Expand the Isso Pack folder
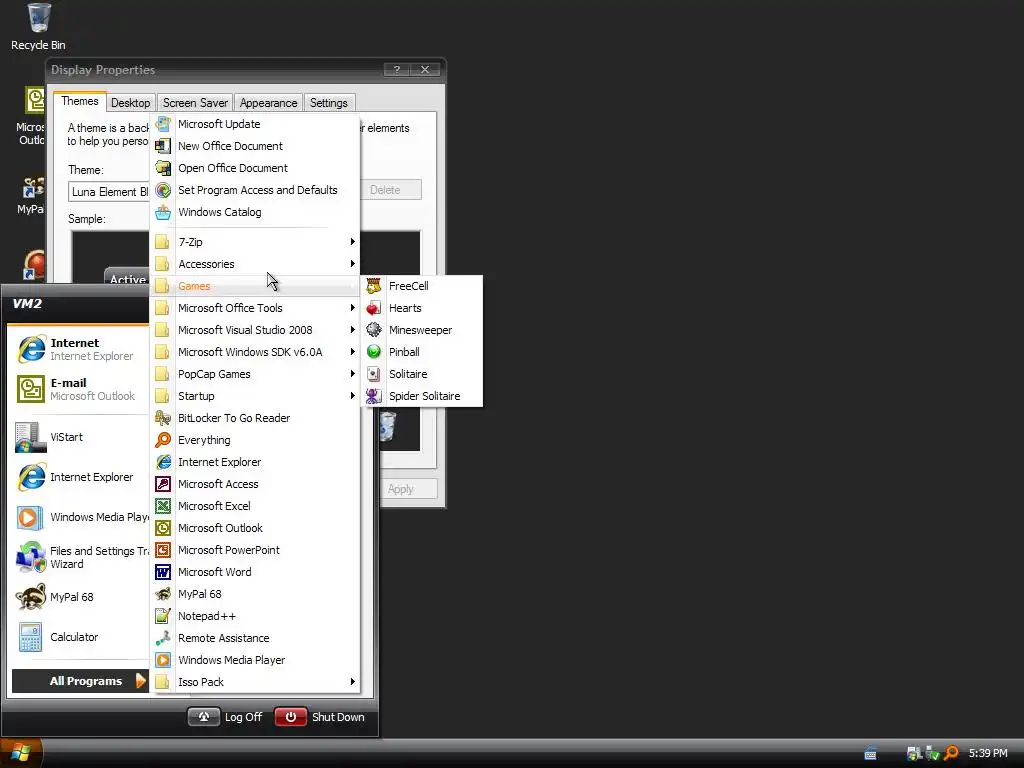1024x768 pixels. (255, 682)
